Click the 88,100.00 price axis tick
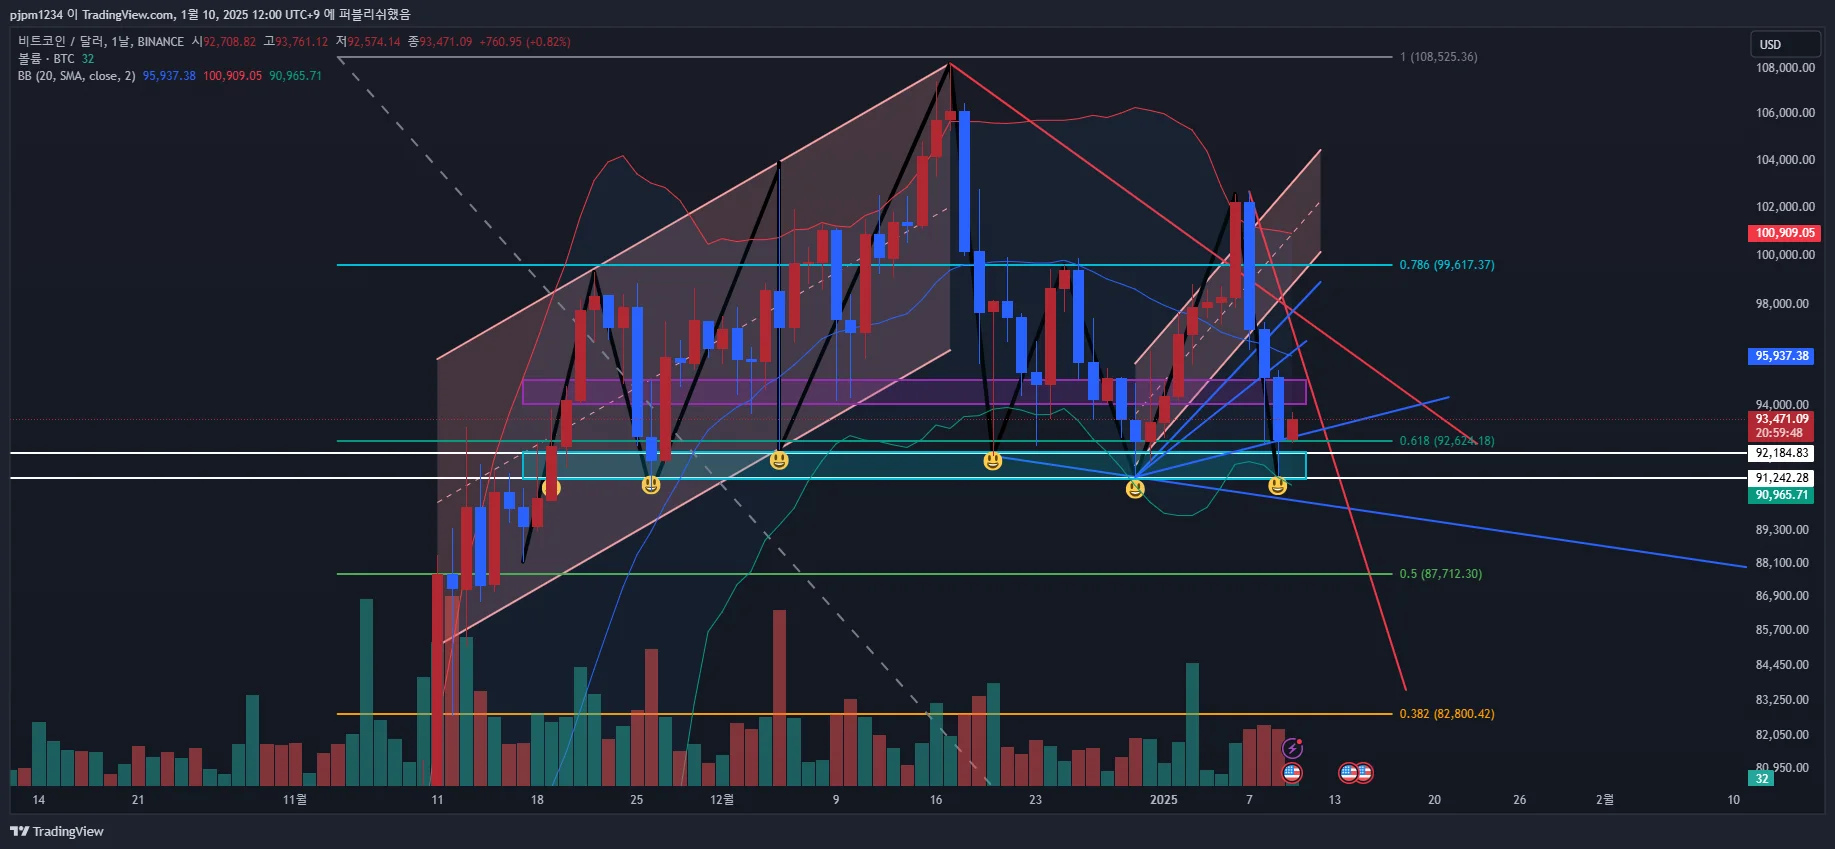Image resolution: width=1835 pixels, height=849 pixels. [1782, 563]
